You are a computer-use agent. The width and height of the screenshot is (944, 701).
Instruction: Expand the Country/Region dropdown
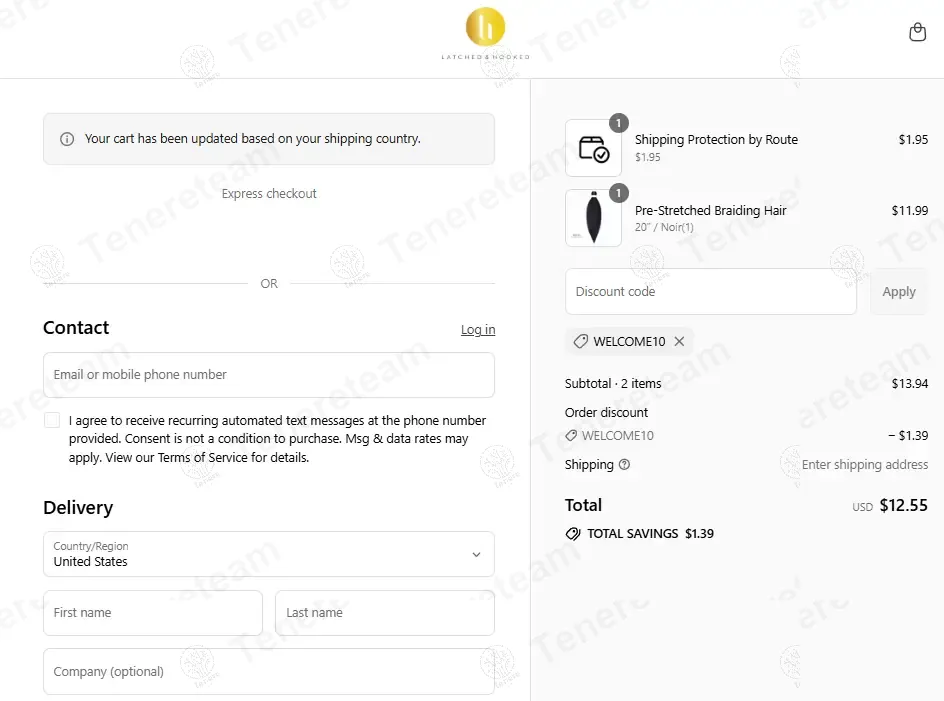(269, 554)
